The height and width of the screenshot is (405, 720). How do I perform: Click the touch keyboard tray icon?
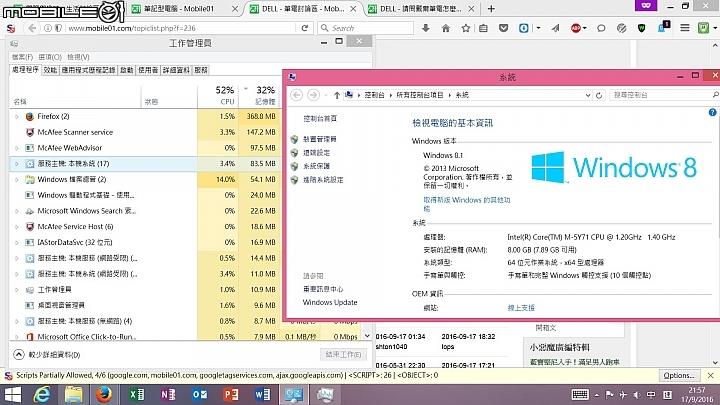(x=579, y=394)
